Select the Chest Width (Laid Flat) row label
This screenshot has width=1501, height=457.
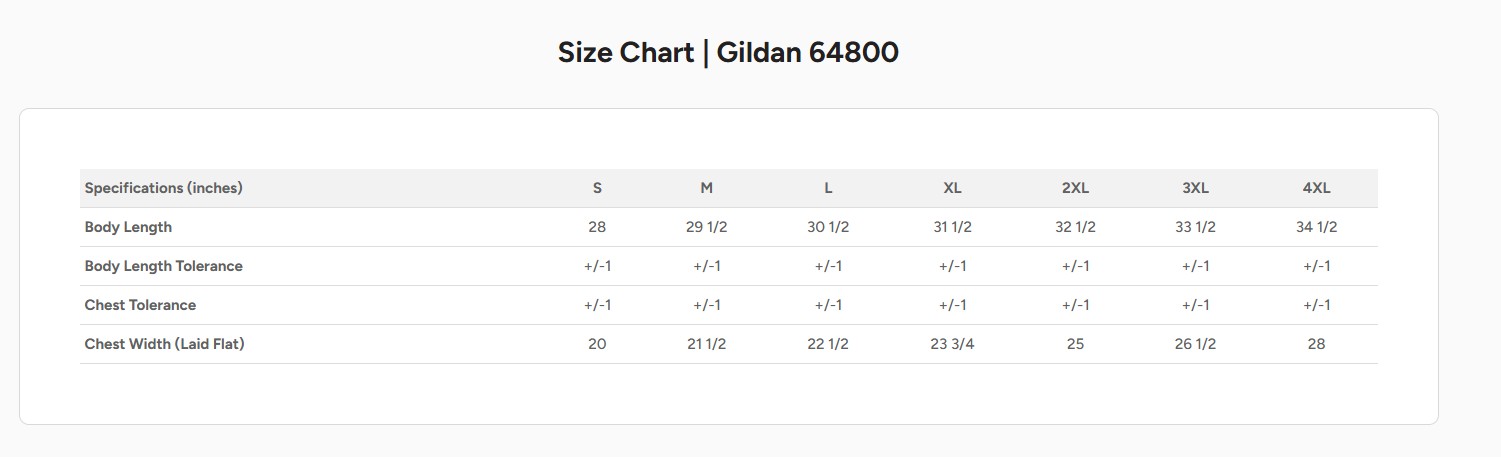(x=165, y=344)
